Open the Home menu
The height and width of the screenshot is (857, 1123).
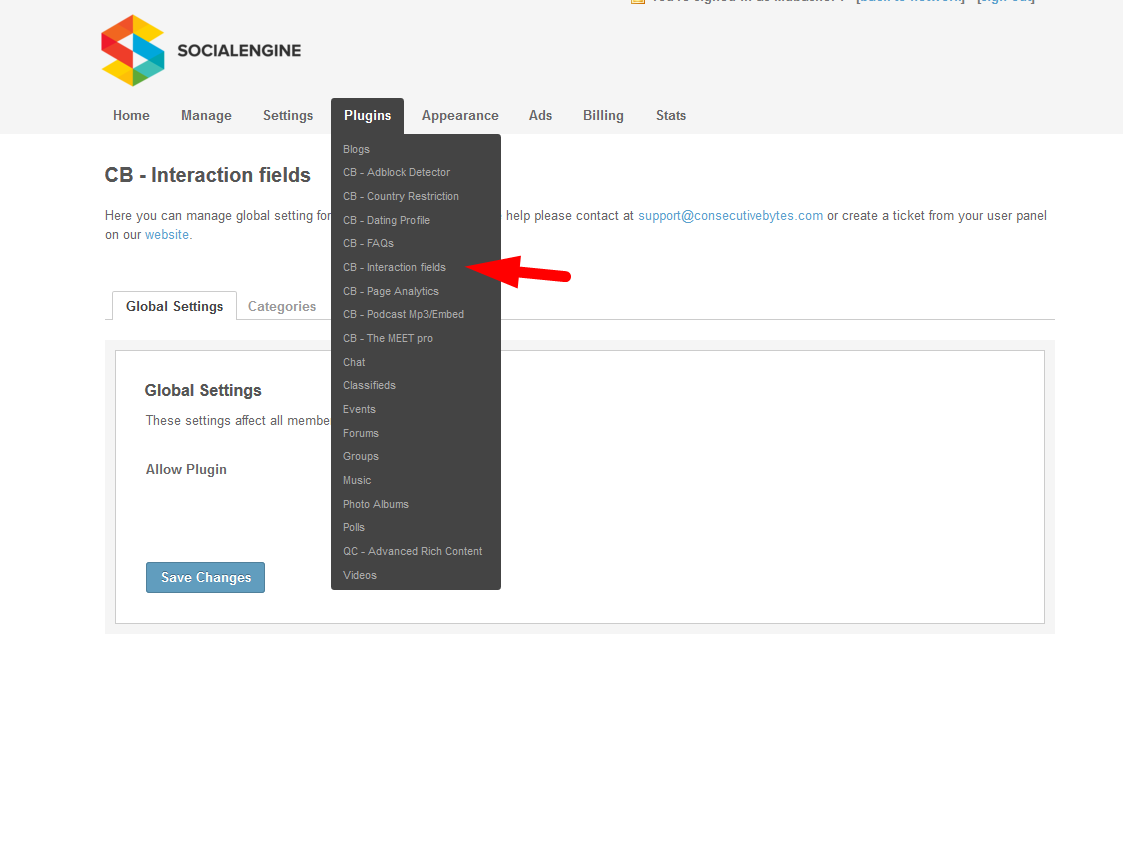131,116
